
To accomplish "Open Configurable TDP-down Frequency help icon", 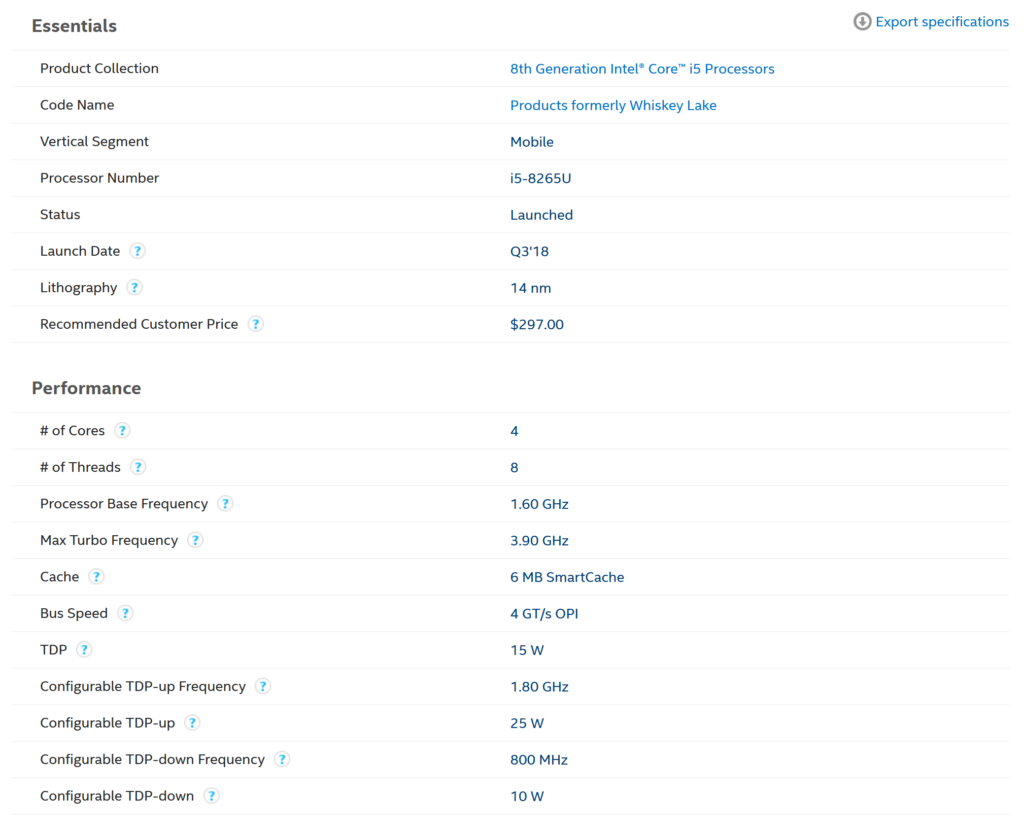I will pyautogui.click(x=282, y=759).
